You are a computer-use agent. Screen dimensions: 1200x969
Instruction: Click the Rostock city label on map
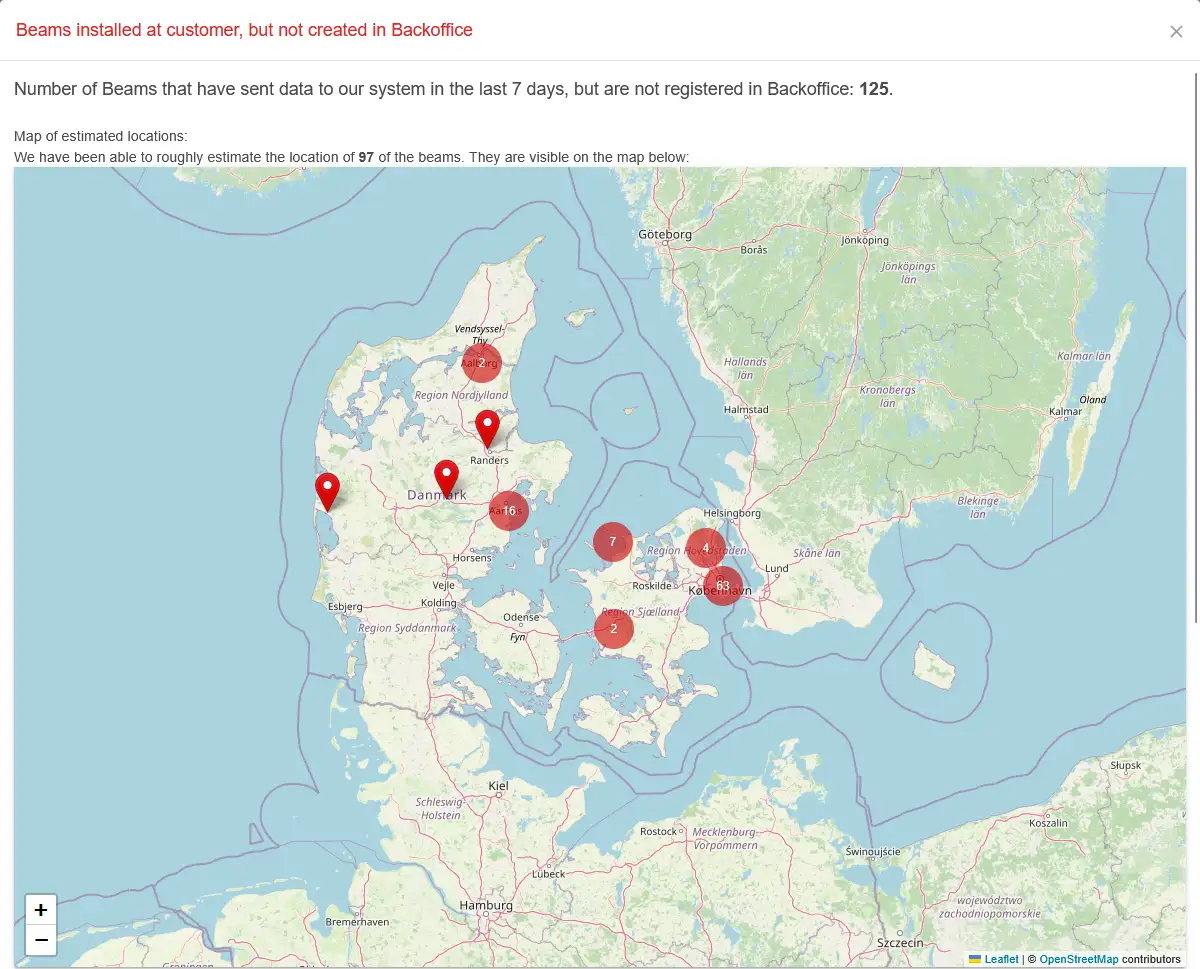659,831
